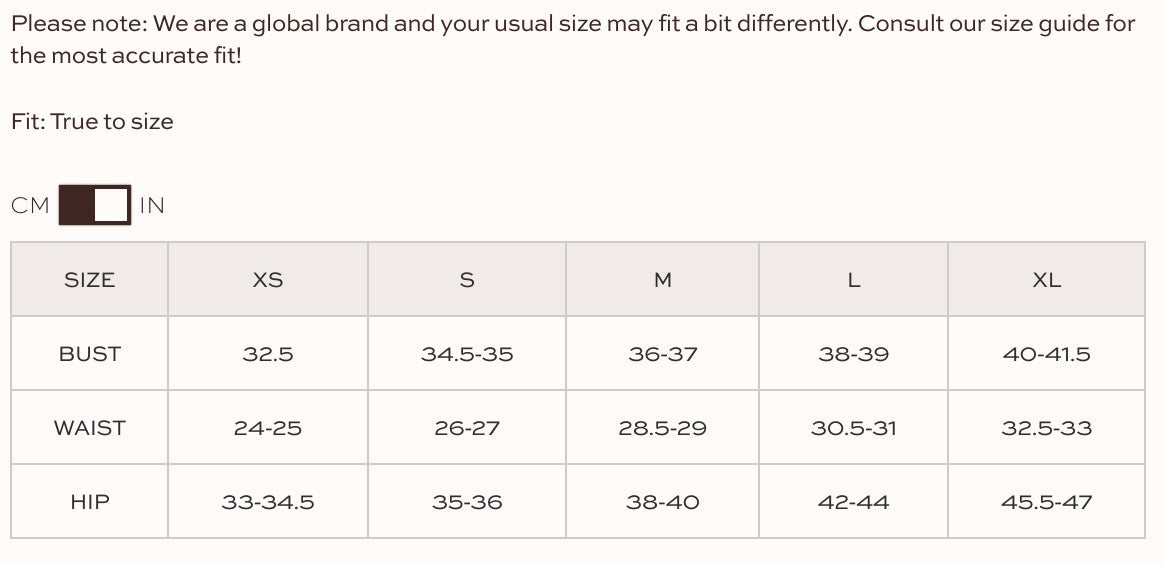Click the Fit: True to size text

(92, 122)
